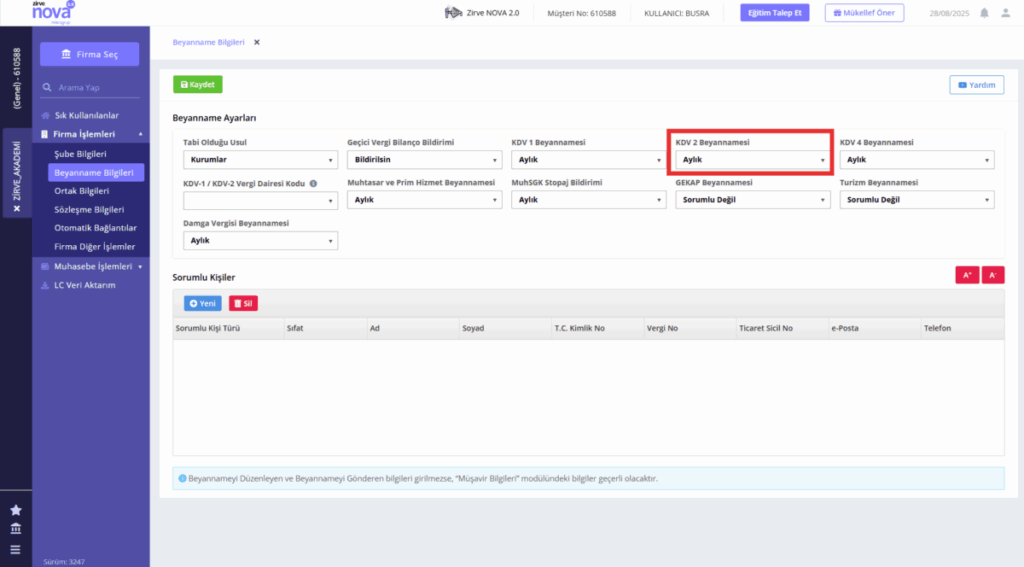Open the hamburger menu icon
Viewport: 1024px width, 567px height.
[x=16, y=550]
